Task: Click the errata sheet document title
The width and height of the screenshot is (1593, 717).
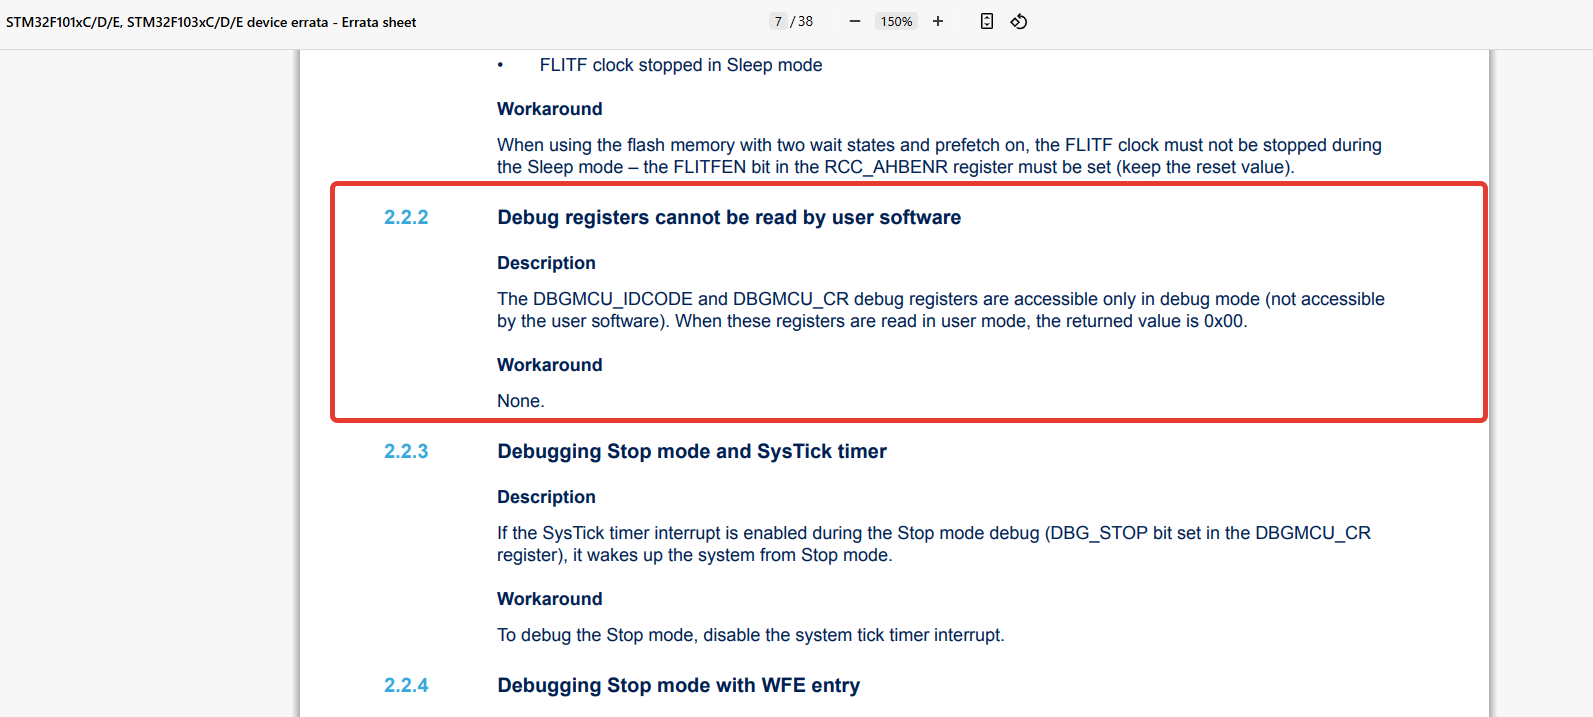Action: (x=211, y=22)
